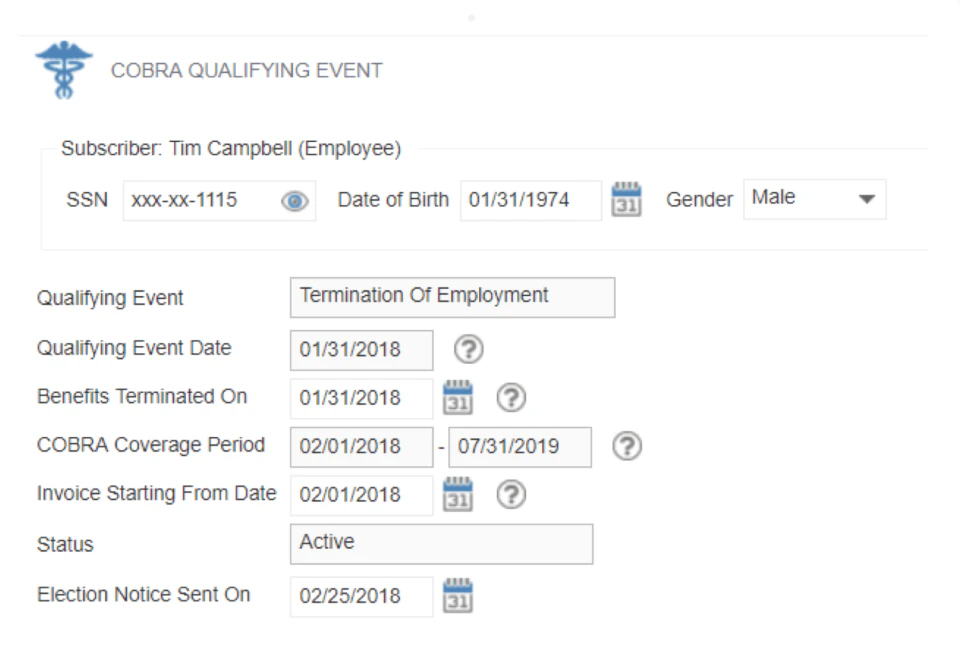Open the Invoice Starting From Date calendar picker
Image resolution: width=960 pixels, height=658 pixels.
tap(459, 494)
